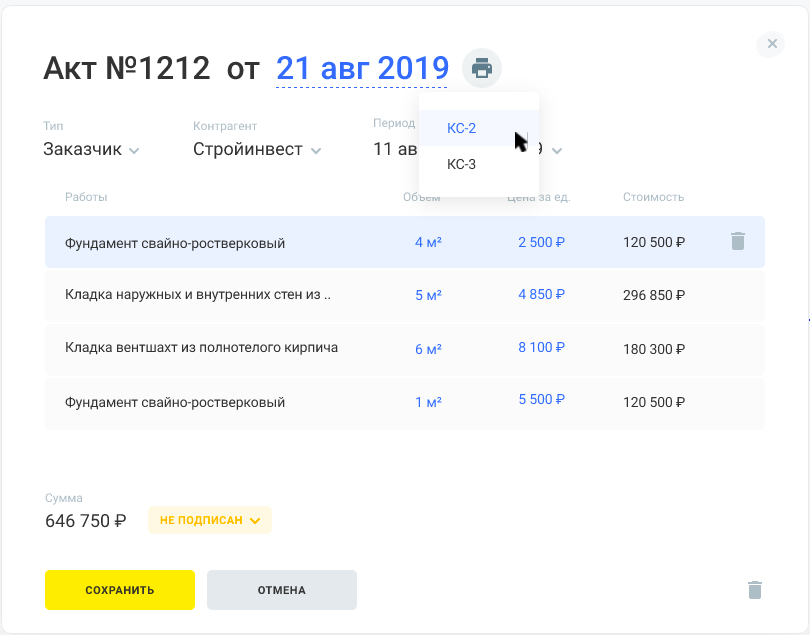Click the СОХРАНИТЬ button
The width and height of the screenshot is (810, 635).
click(120, 590)
